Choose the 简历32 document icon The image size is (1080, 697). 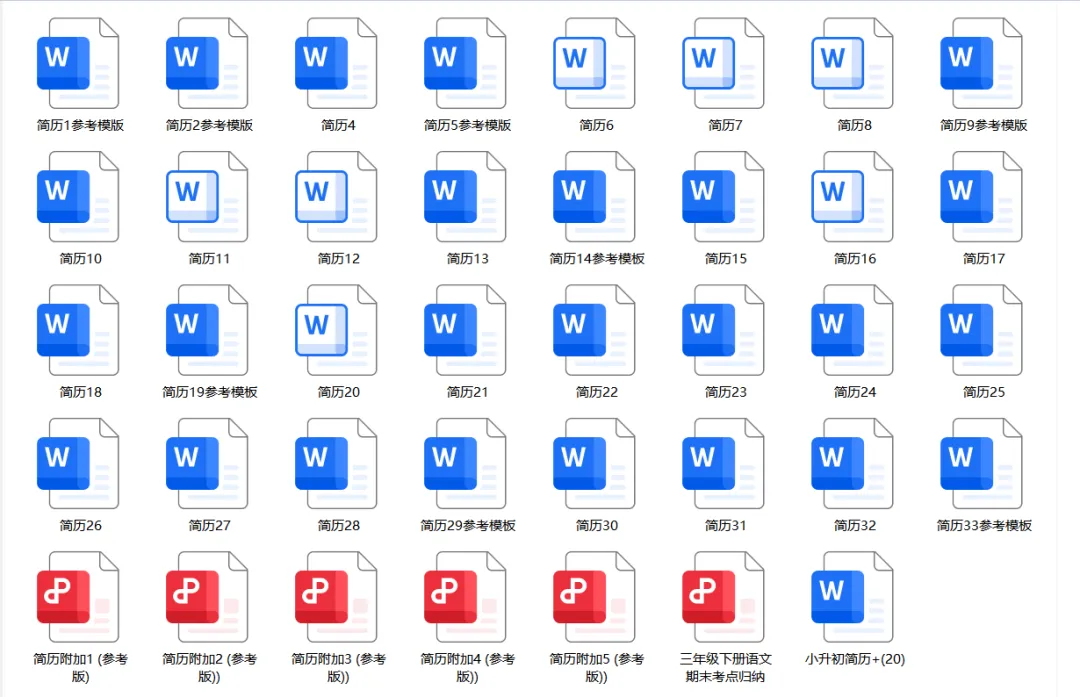coord(853,464)
